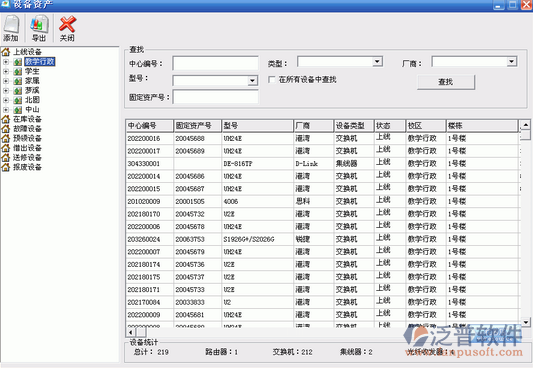Click the table's vertical scrollbar down arrow
Screen dimensions: 533x368
(x=526, y=322)
